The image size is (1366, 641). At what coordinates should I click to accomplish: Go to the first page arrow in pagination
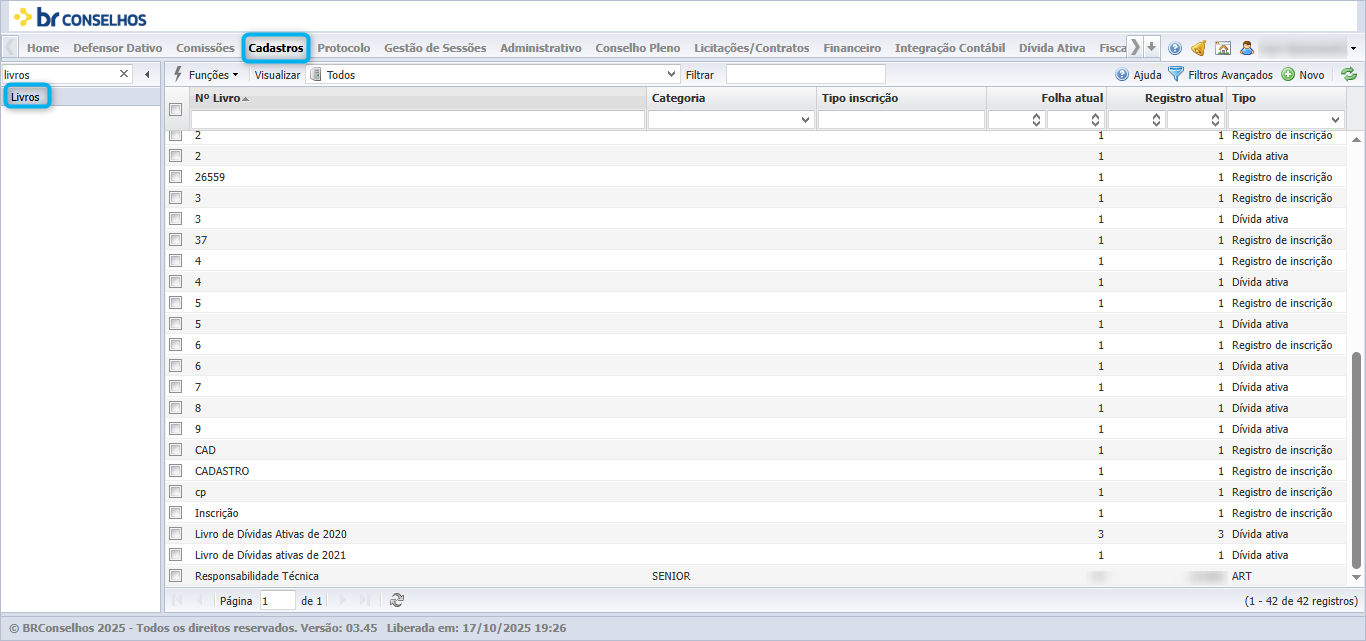click(178, 600)
